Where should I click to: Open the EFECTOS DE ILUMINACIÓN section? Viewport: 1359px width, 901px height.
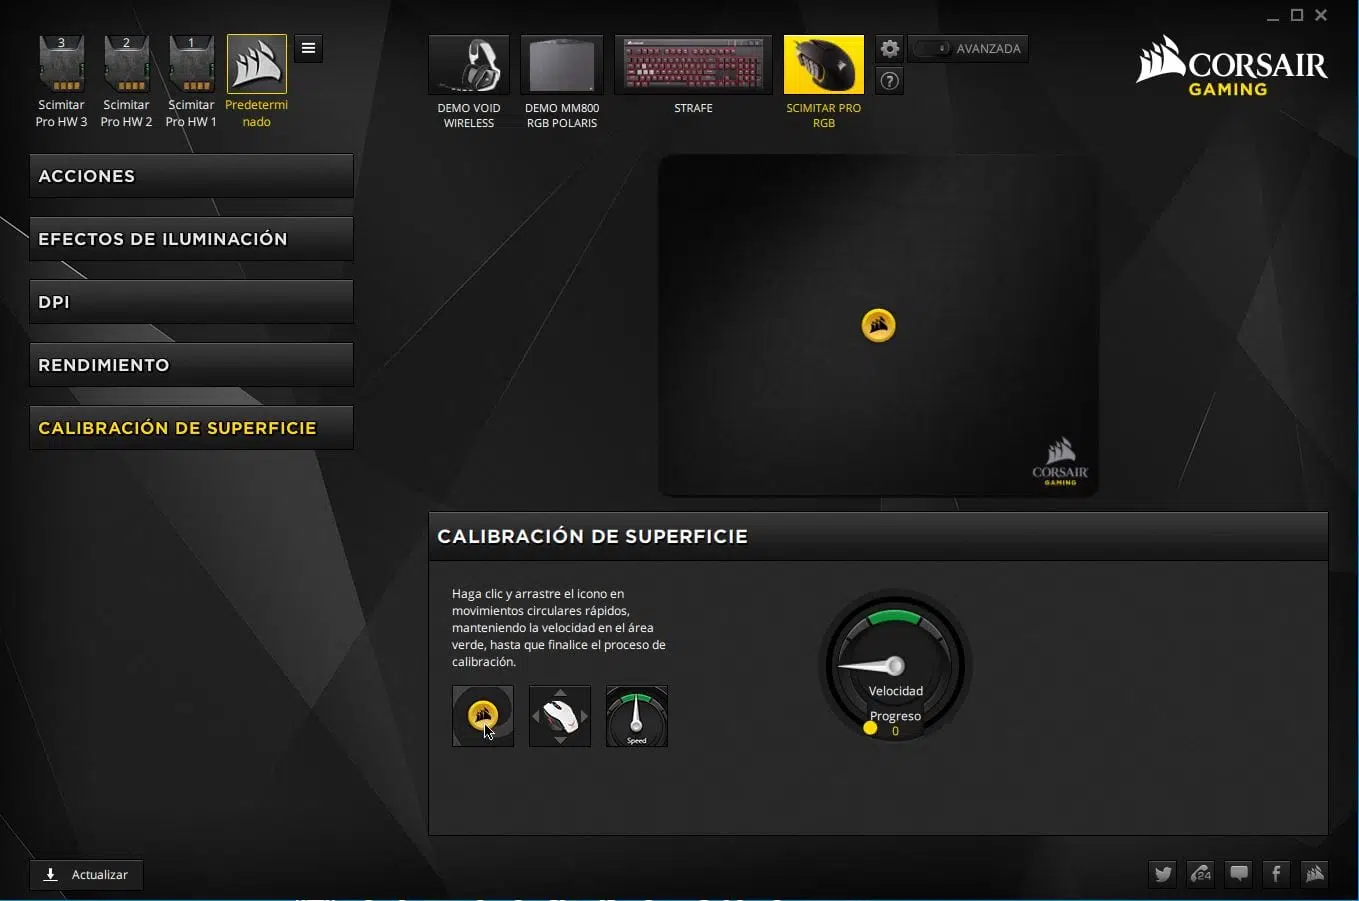click(191, 239)
